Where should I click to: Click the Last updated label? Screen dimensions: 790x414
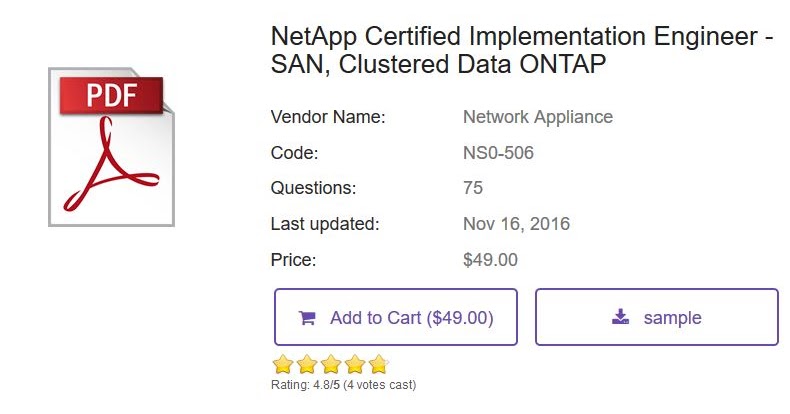point(325,224)
